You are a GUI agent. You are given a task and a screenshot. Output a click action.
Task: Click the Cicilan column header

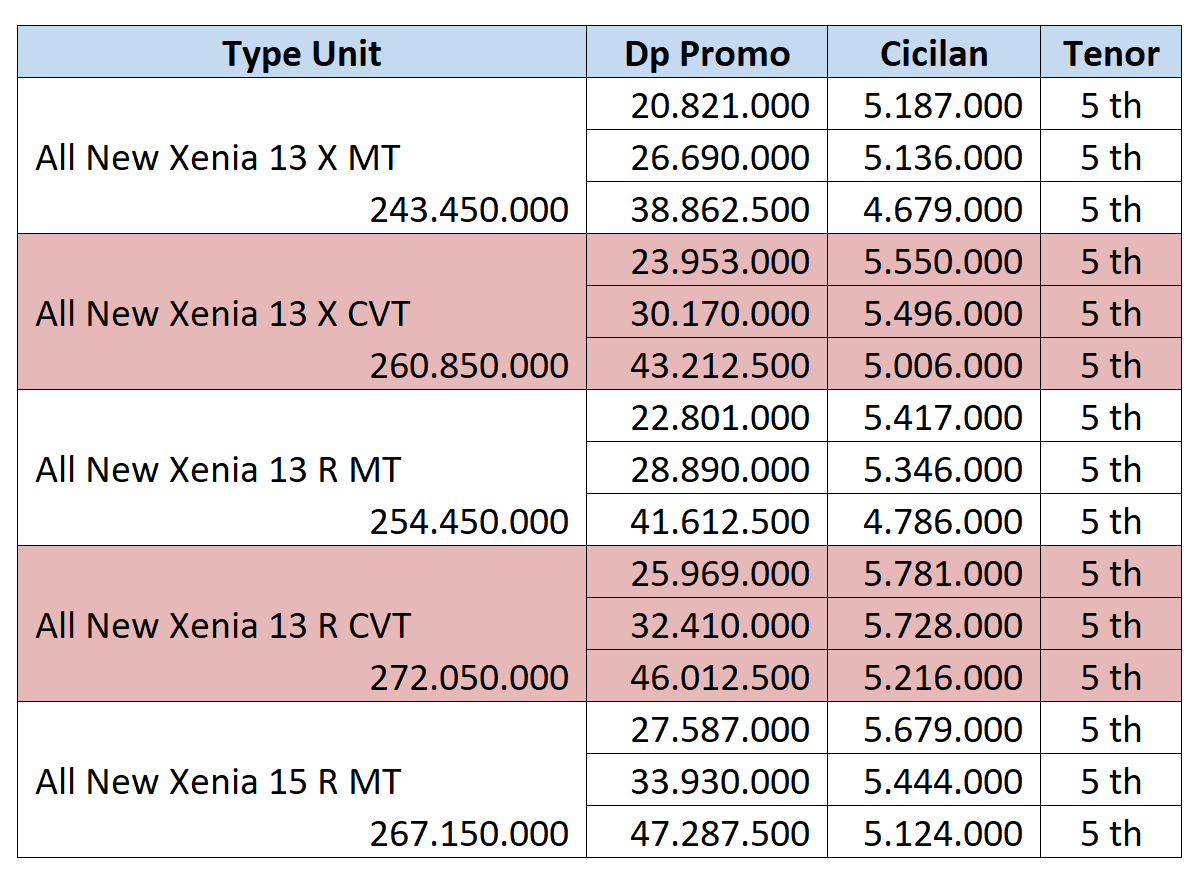click(933, 53)
